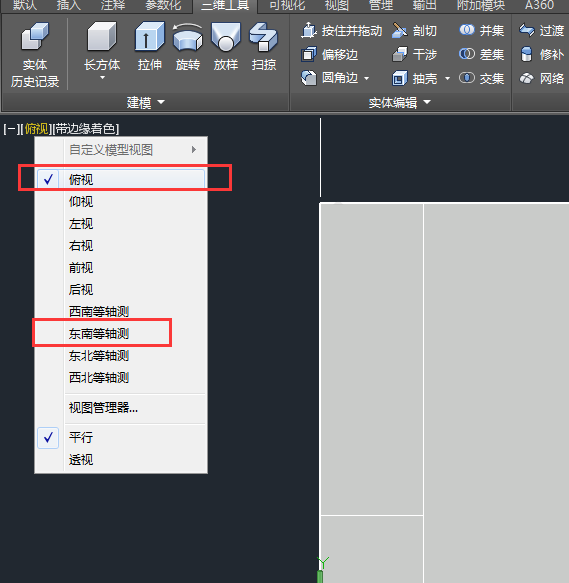Select the checked Top (俯视) view
Viewport: 569px width, 583px height.
(121, 180)
